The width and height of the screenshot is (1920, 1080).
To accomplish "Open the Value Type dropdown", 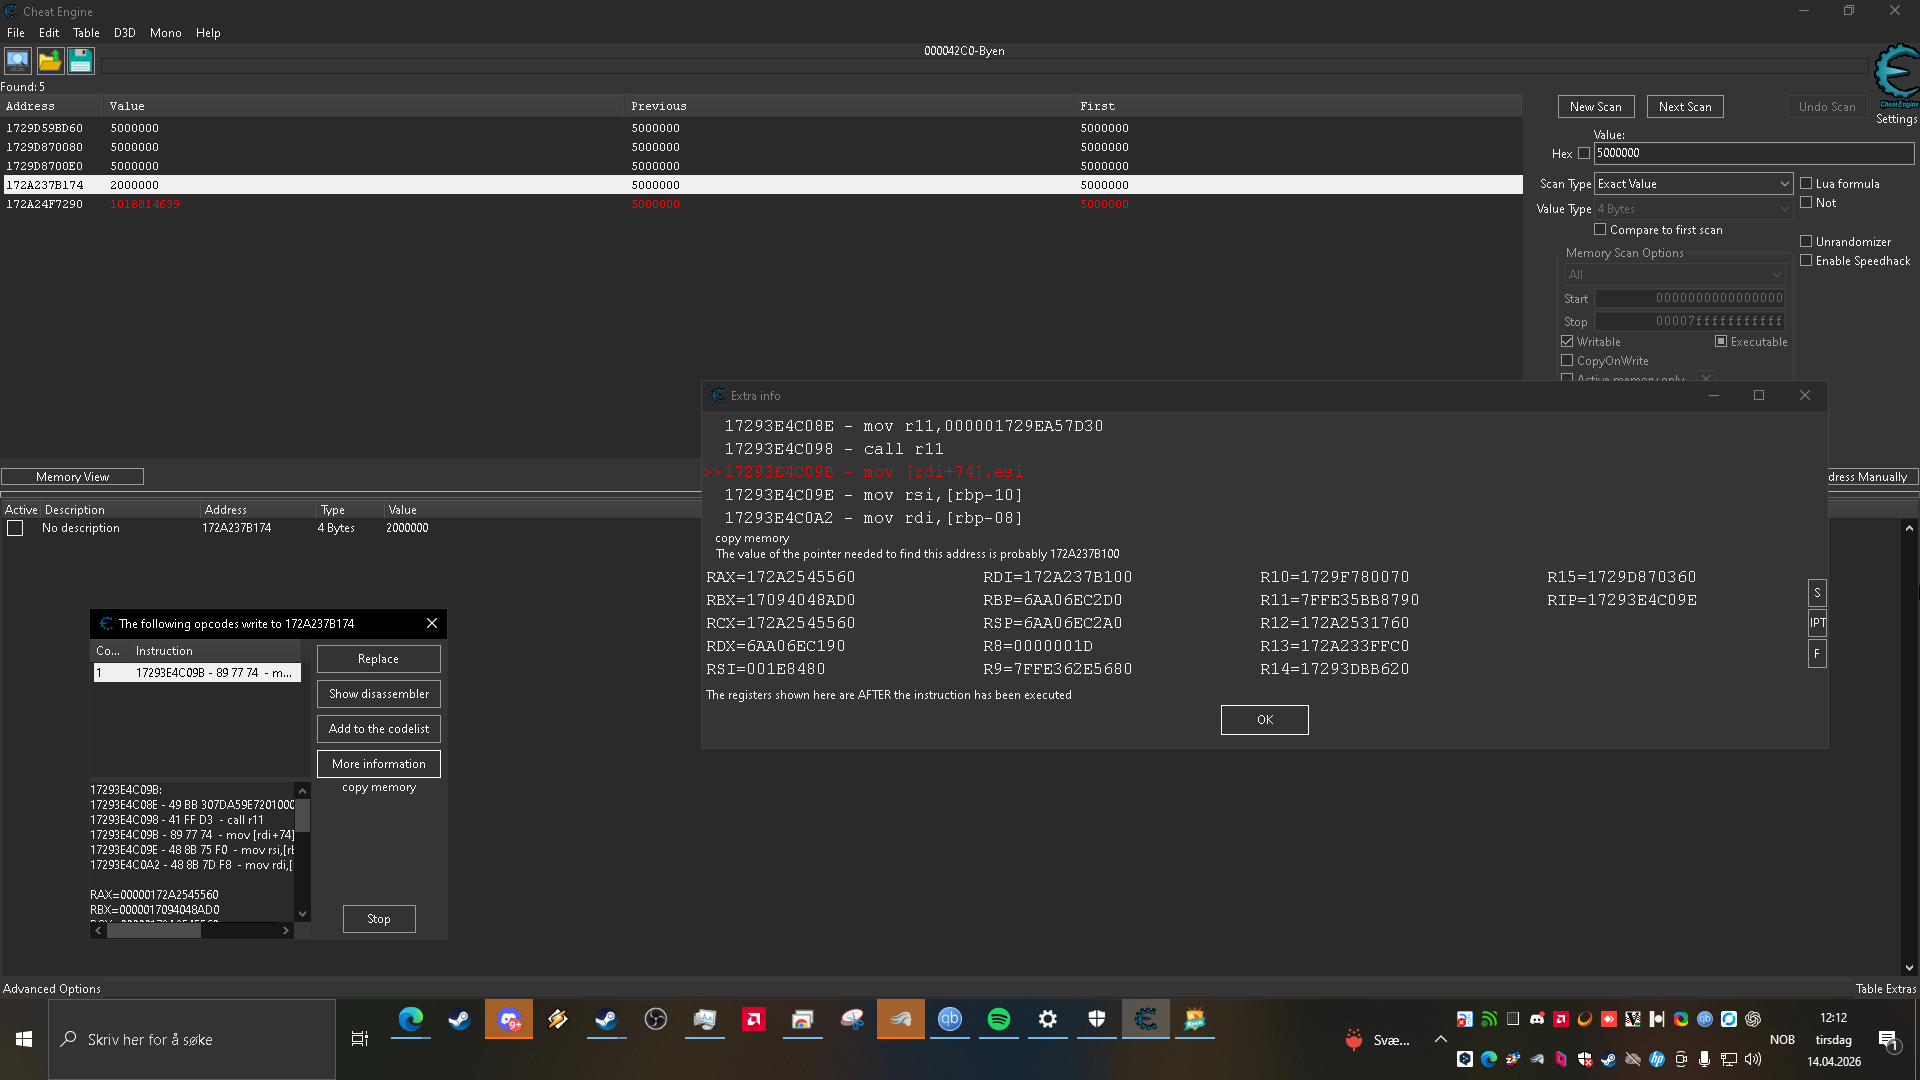I will 1692,209.
